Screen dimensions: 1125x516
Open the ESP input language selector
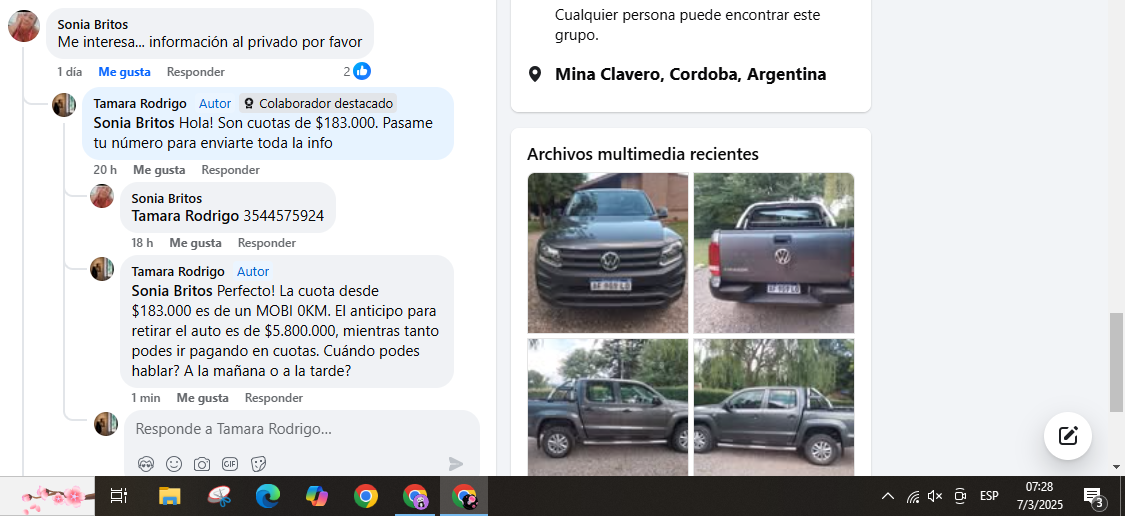989,496
